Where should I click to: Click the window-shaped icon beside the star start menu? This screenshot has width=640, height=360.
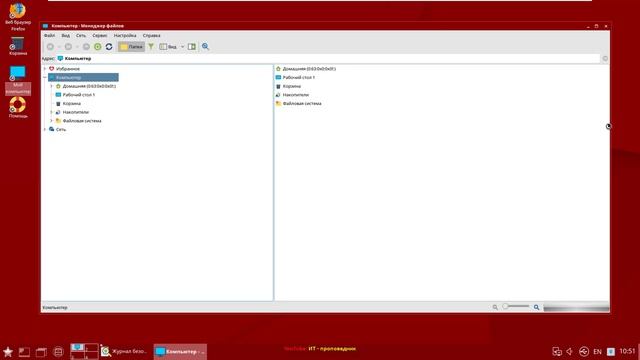pos(24,352)
